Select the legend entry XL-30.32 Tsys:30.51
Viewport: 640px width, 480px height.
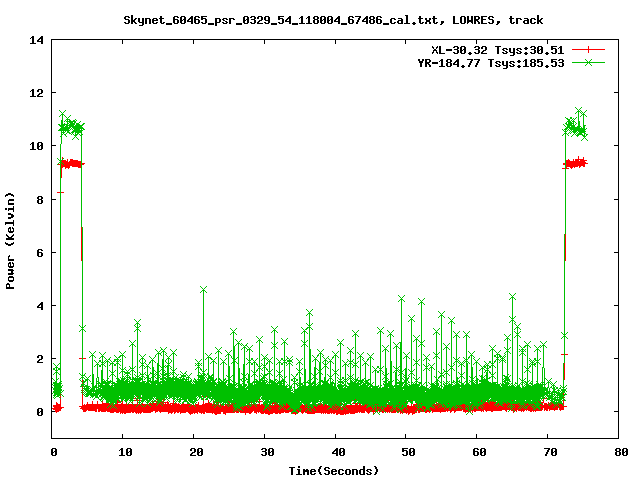point(498,50)
